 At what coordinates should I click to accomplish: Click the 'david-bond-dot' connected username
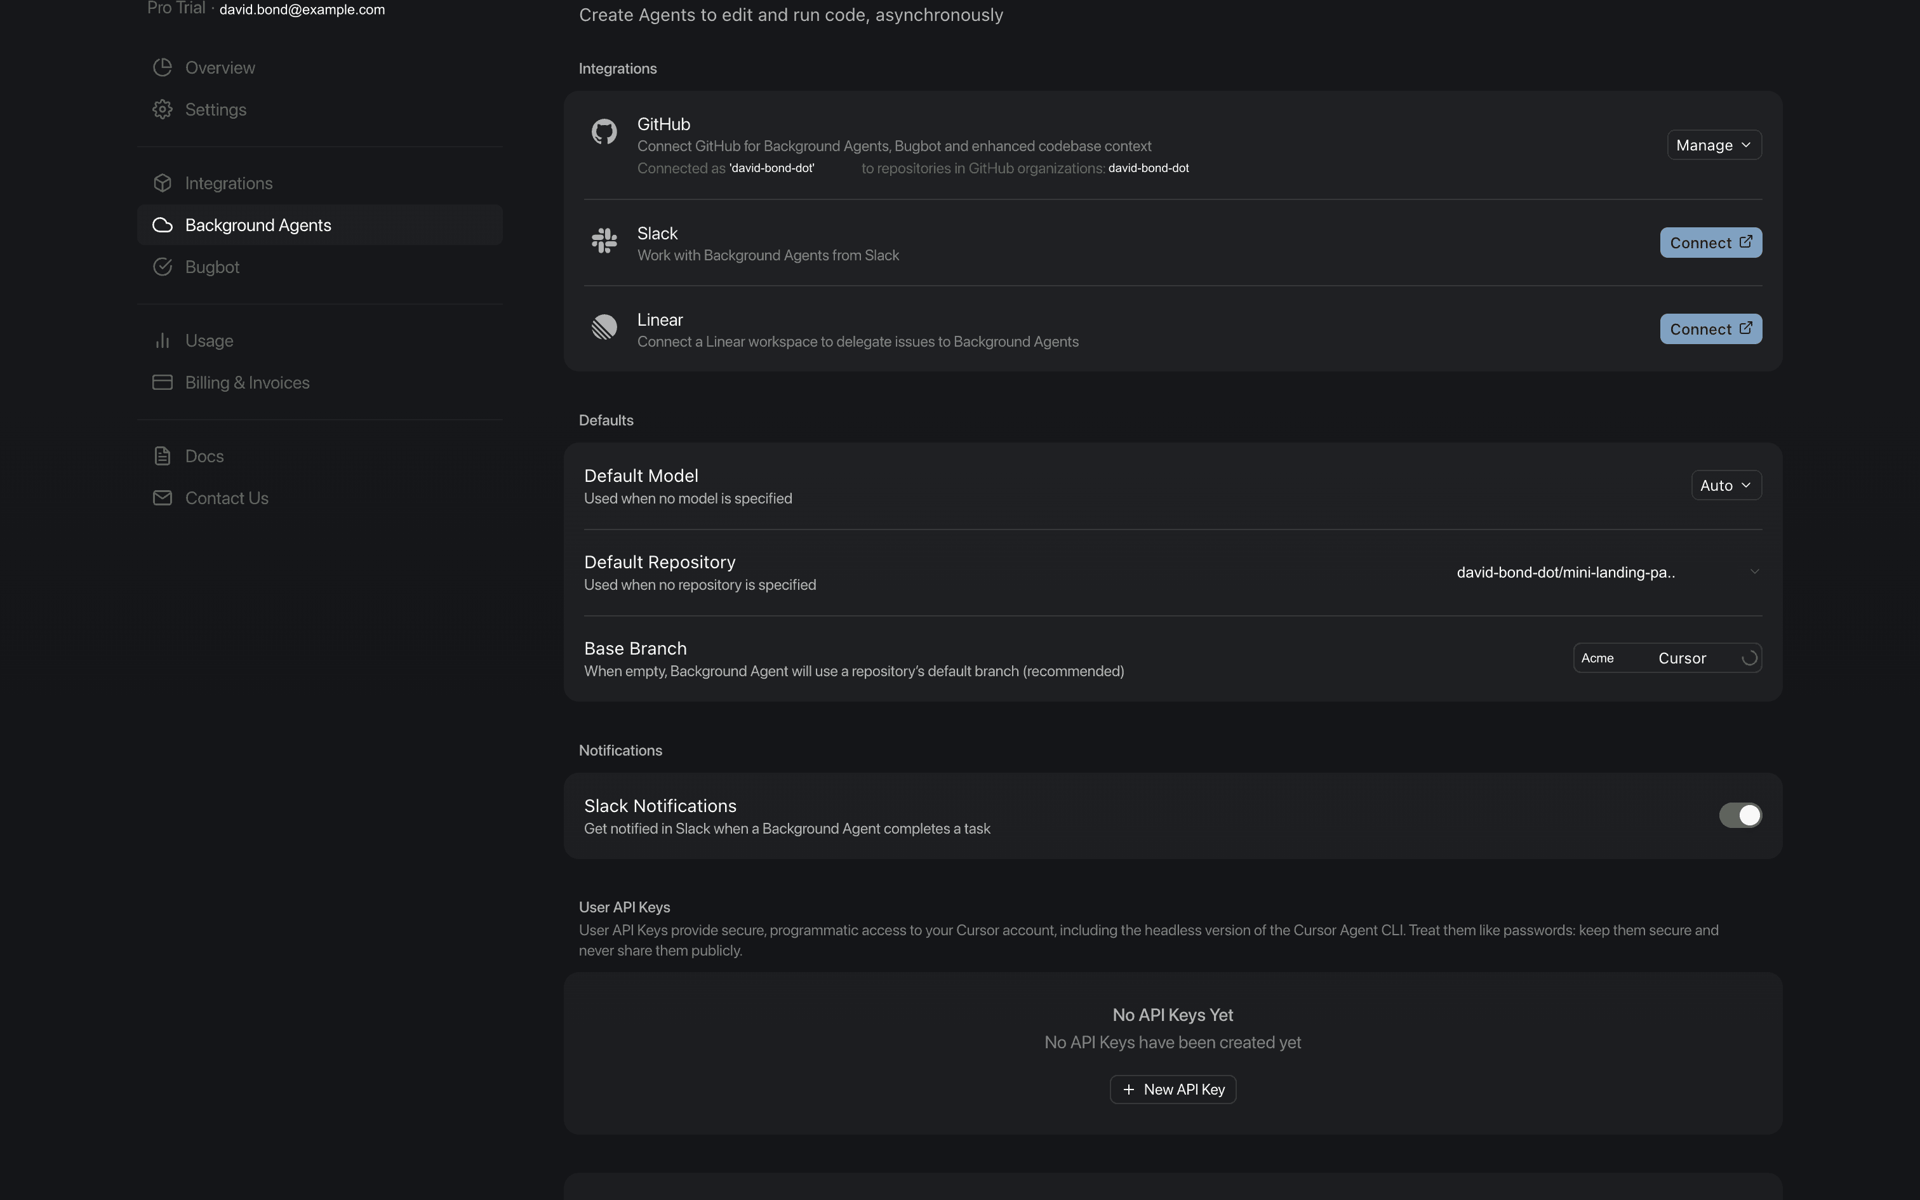pyautogui.click(x=771, y=168)
